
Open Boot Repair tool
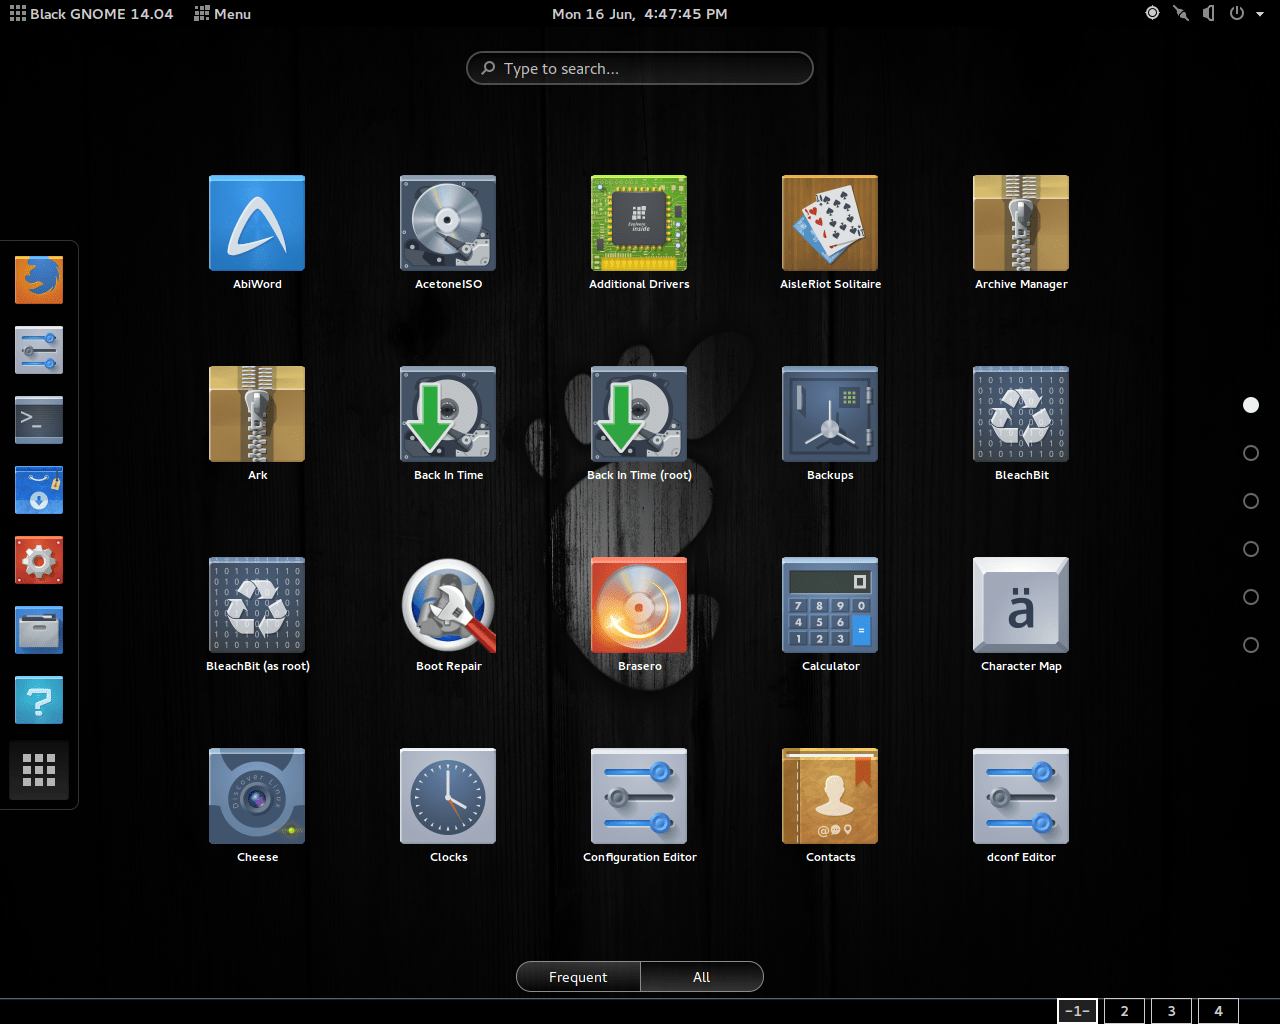pos(448,606)
